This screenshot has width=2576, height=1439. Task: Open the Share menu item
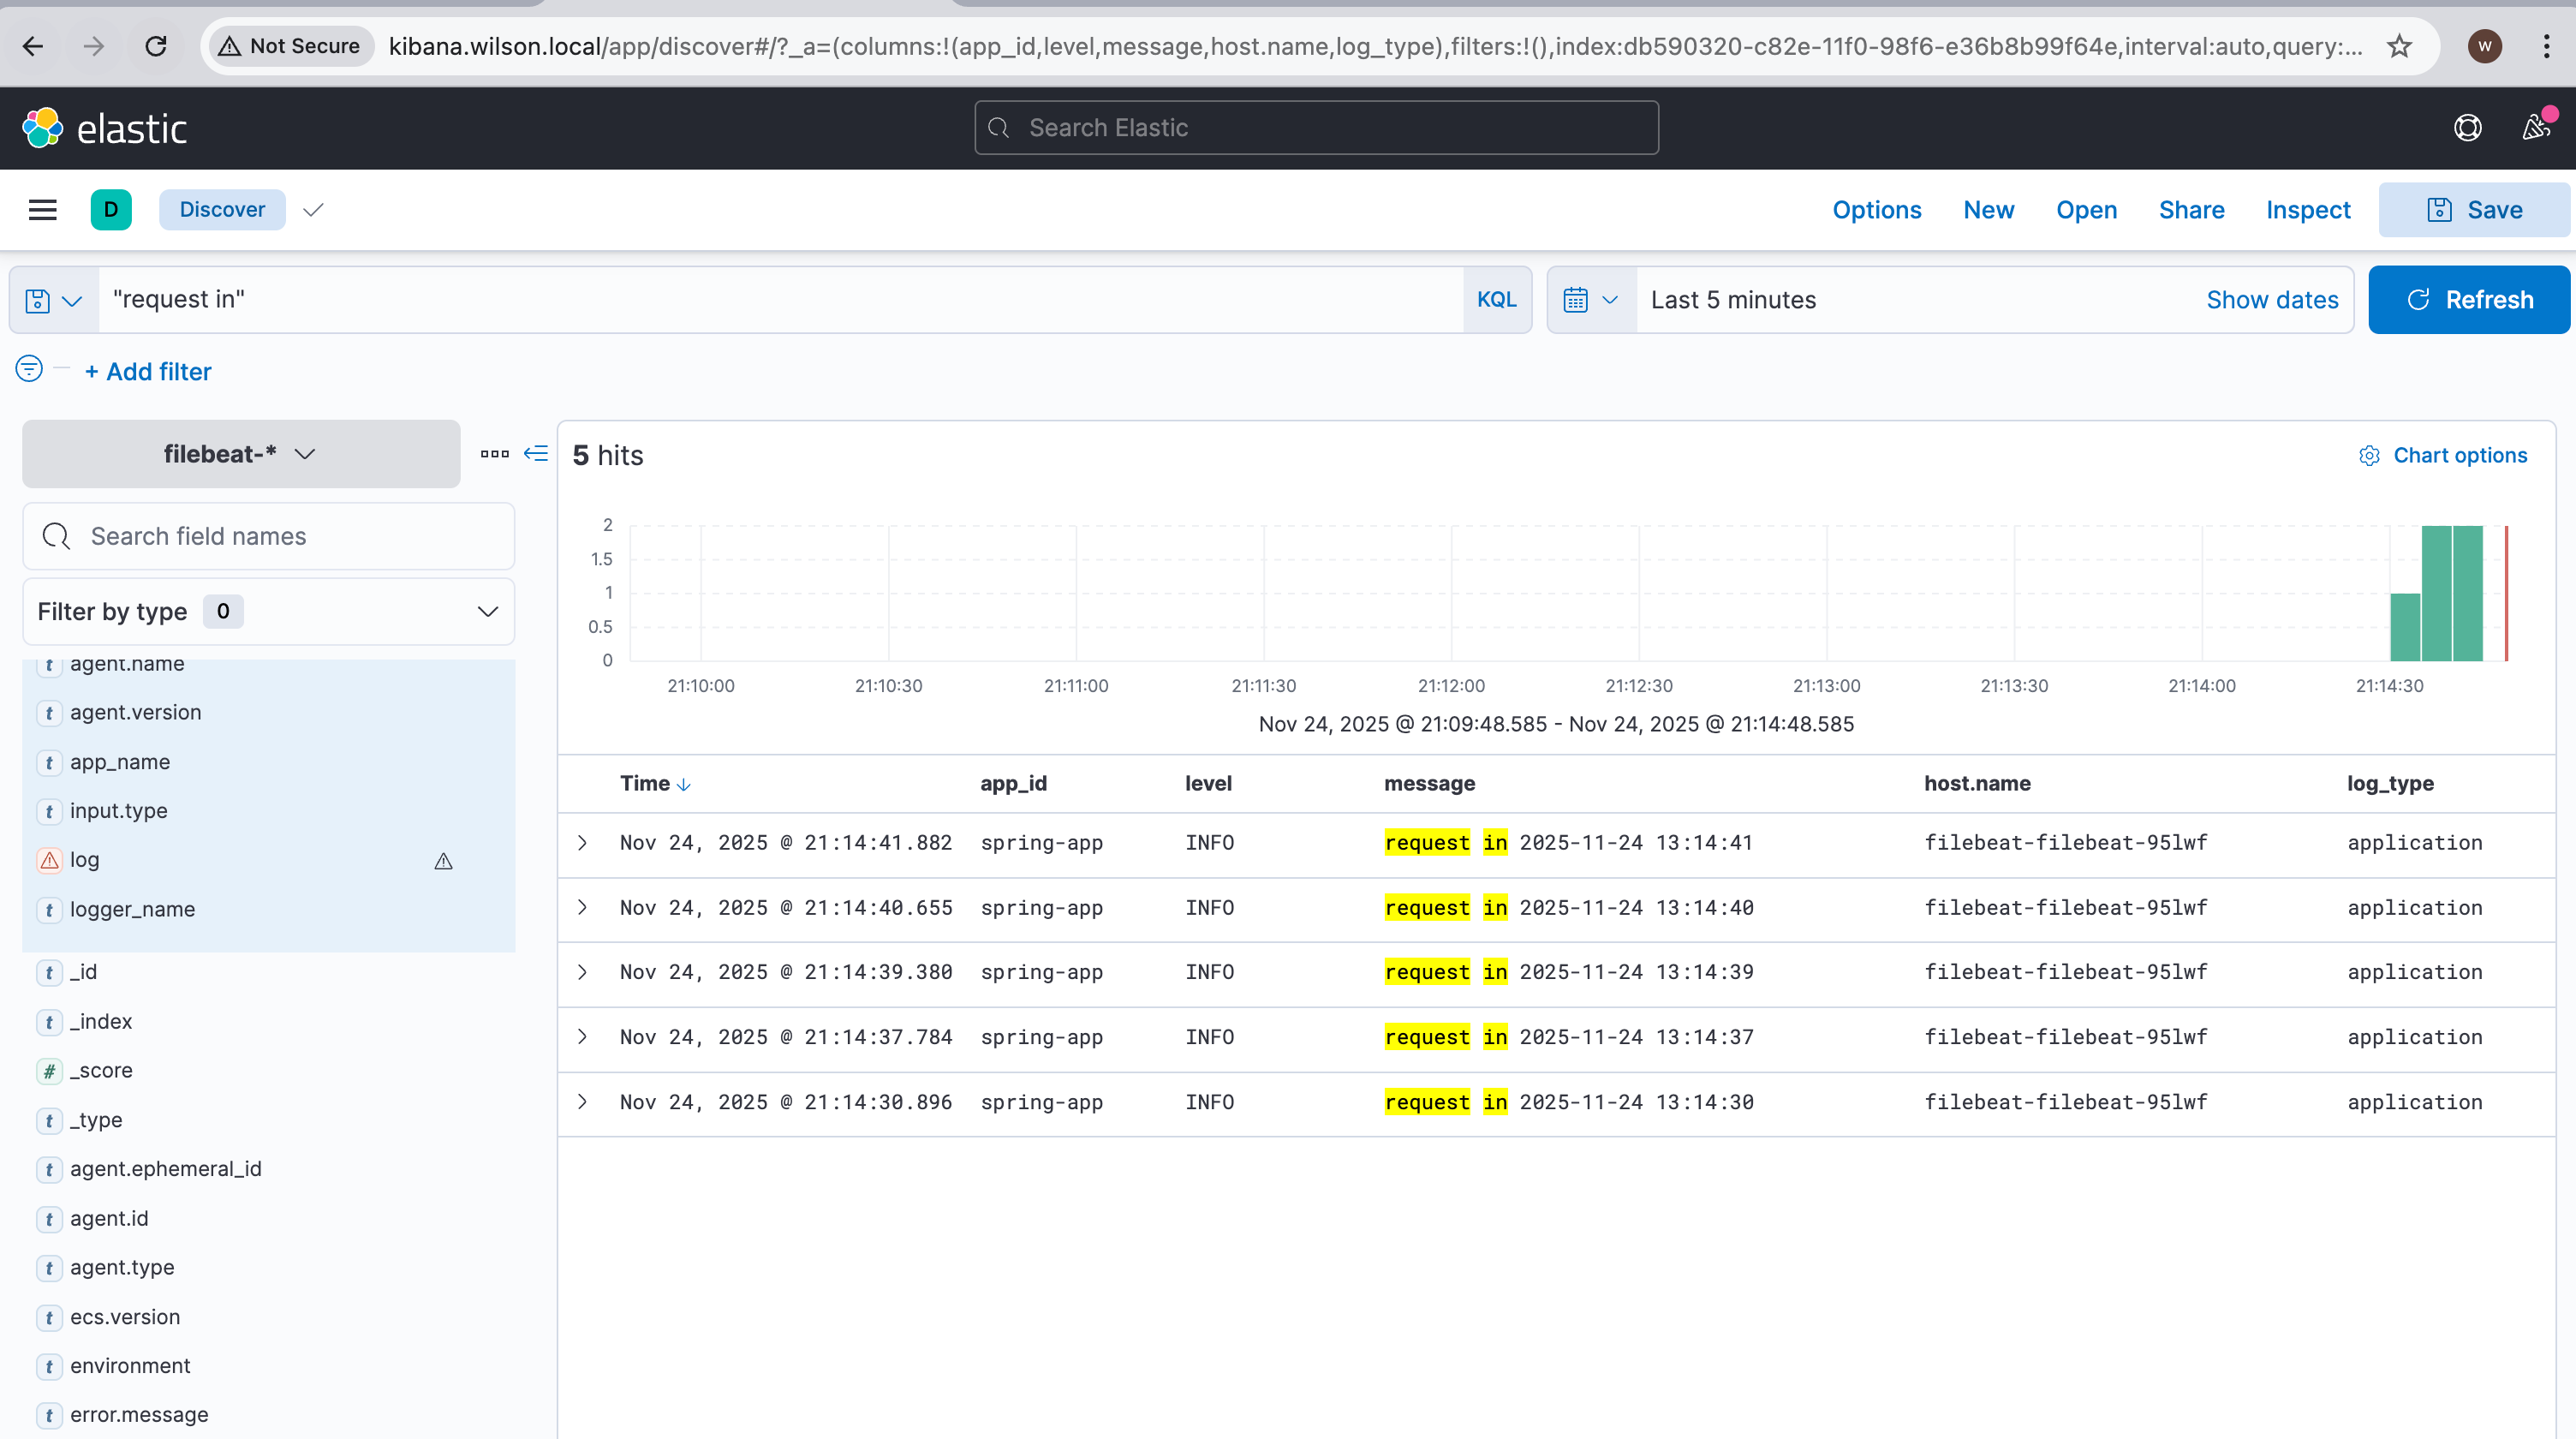coord(2191,210)
